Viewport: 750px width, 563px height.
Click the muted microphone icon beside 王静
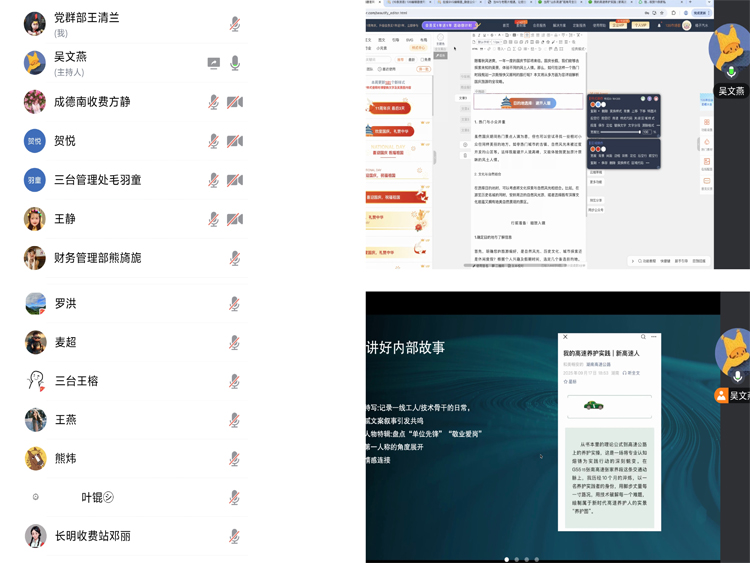click(214, 219)
